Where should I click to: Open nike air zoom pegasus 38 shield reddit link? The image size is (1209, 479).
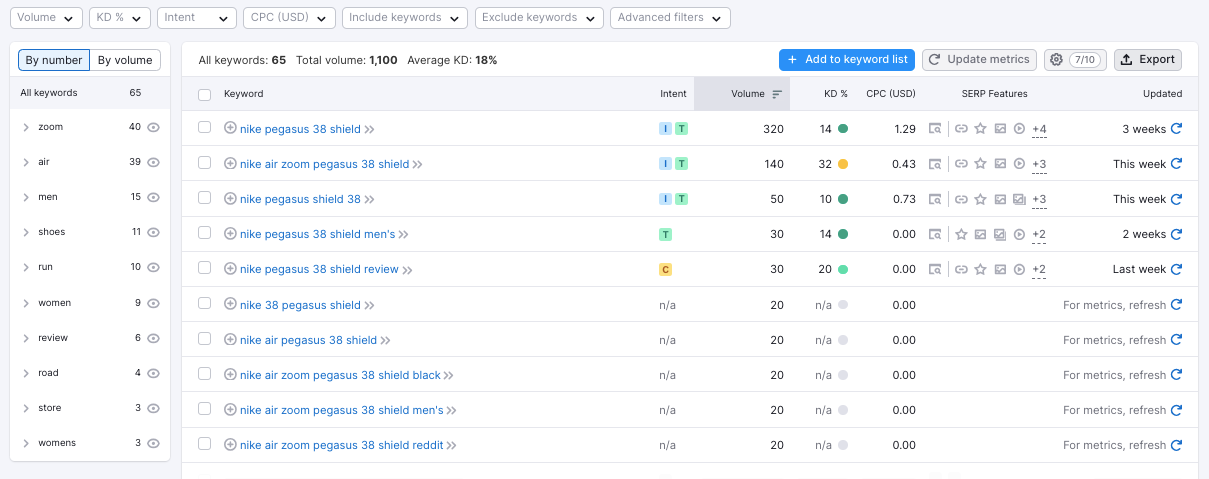coord(341,445)
